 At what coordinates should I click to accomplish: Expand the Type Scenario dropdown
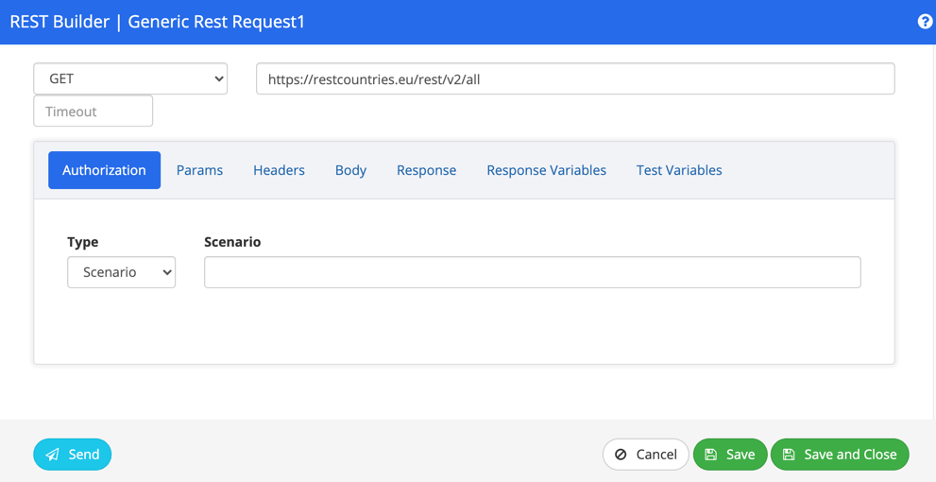click(x=121, y=272)
